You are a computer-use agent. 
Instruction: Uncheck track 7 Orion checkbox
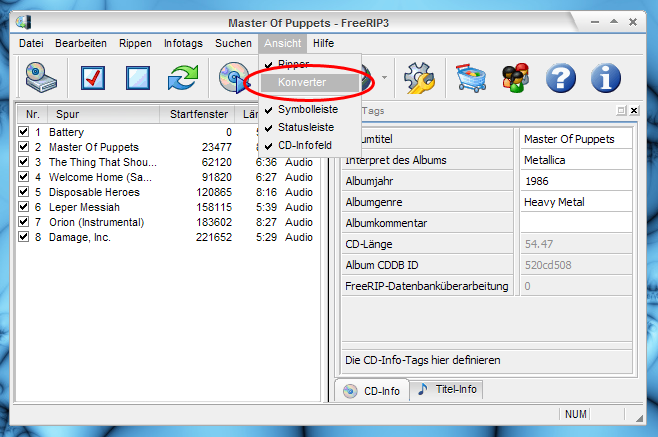(24, 222)
